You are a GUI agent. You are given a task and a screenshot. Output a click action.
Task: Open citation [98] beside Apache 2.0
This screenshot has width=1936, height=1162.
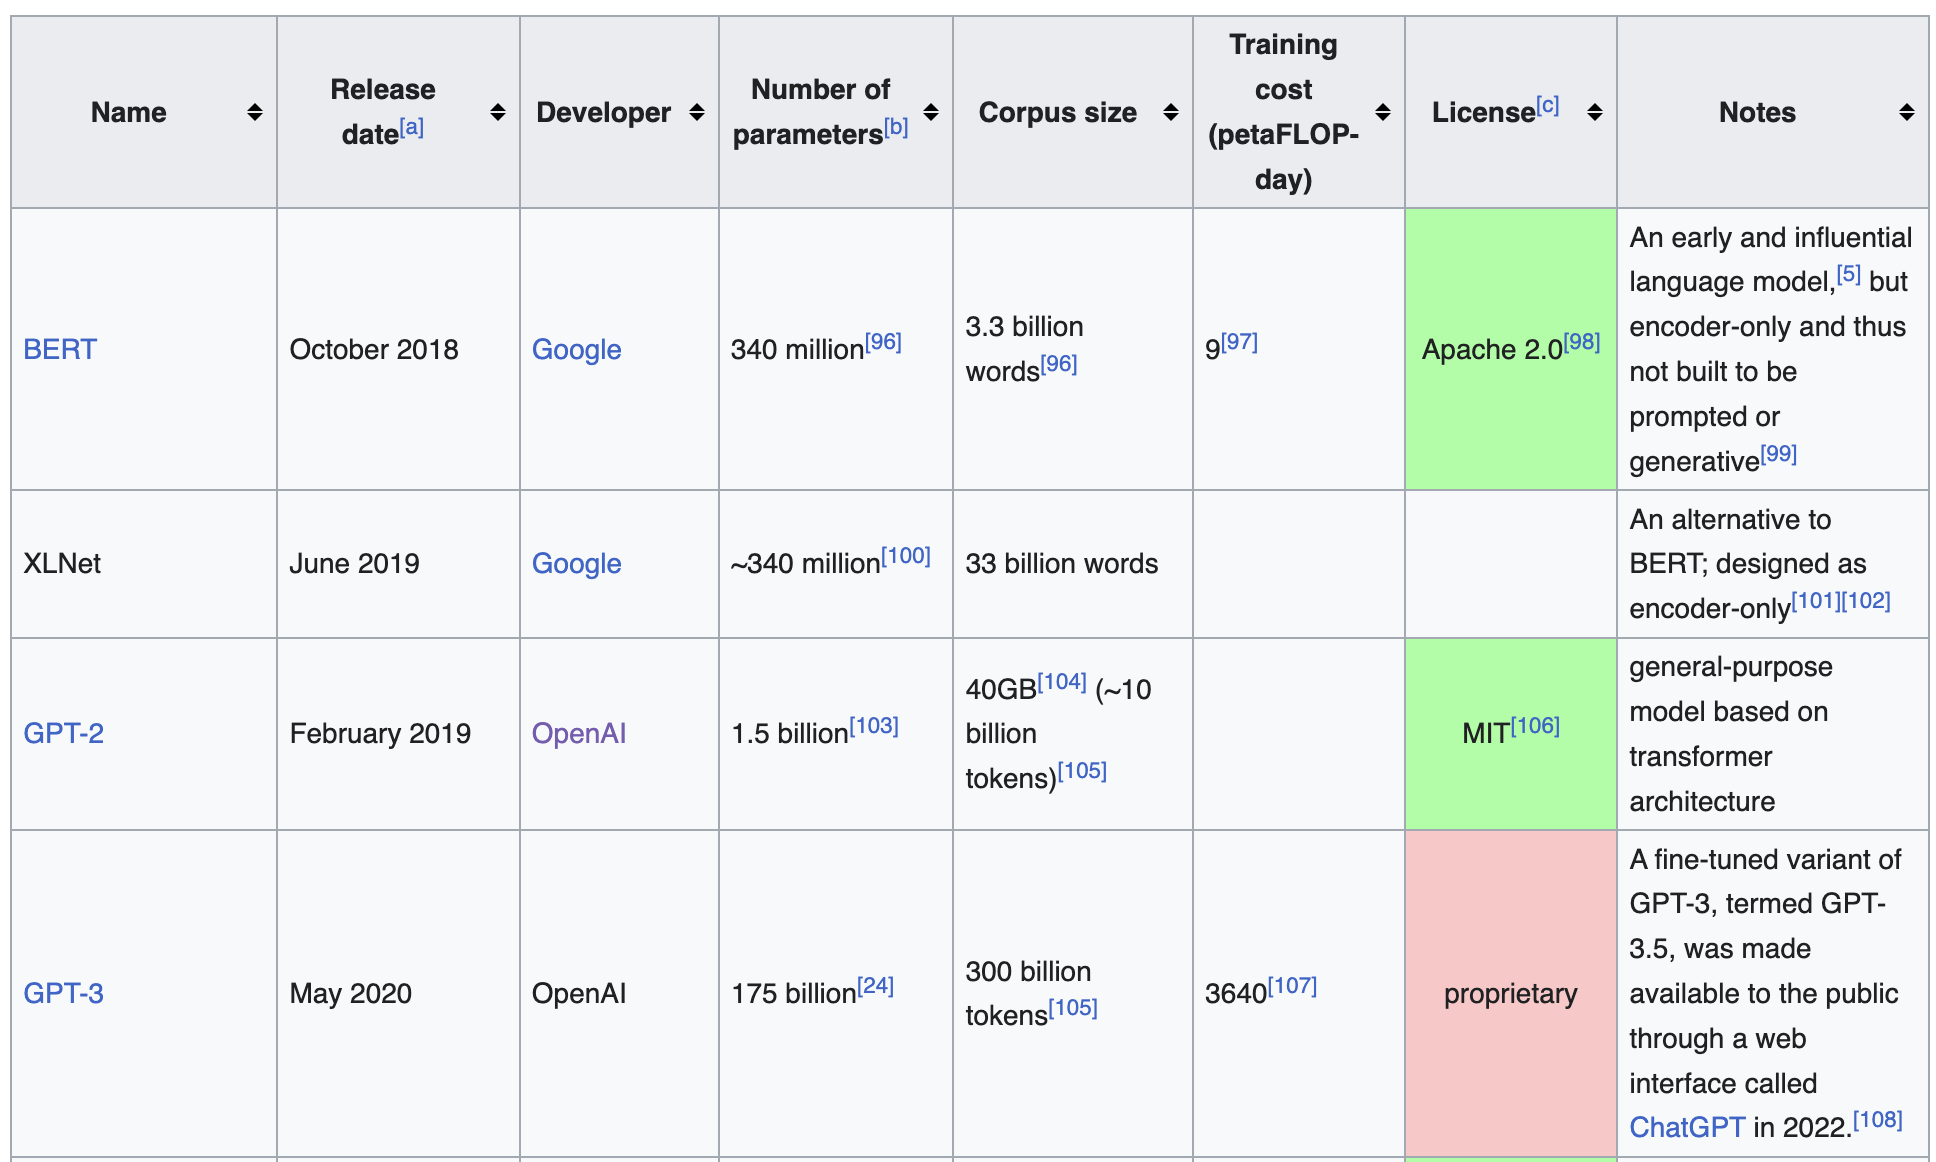pyautogui.click(x=1582, y=342)
